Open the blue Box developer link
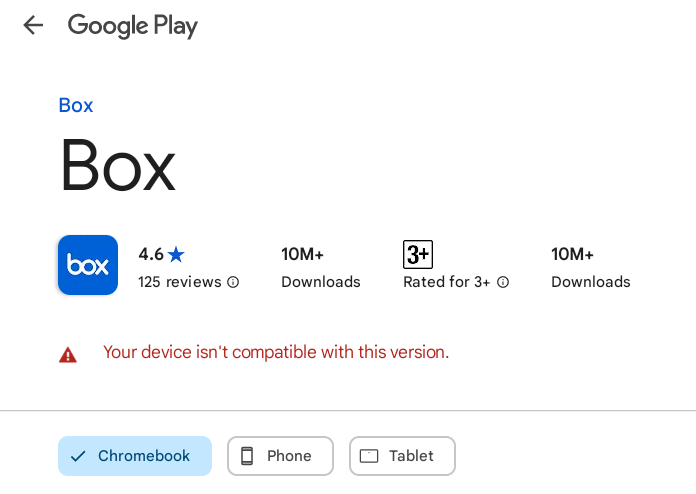Viewport: 696px width, 494px height. 76,106
